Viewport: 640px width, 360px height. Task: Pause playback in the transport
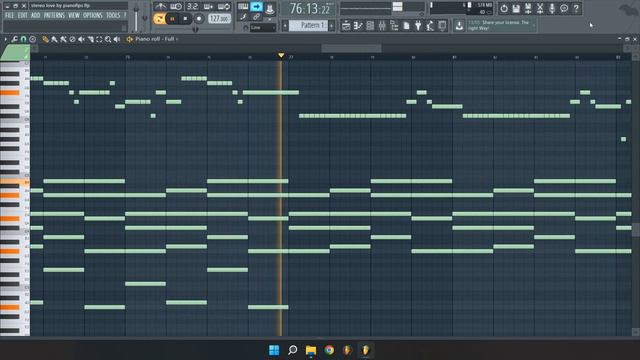[x=172, y=19]
